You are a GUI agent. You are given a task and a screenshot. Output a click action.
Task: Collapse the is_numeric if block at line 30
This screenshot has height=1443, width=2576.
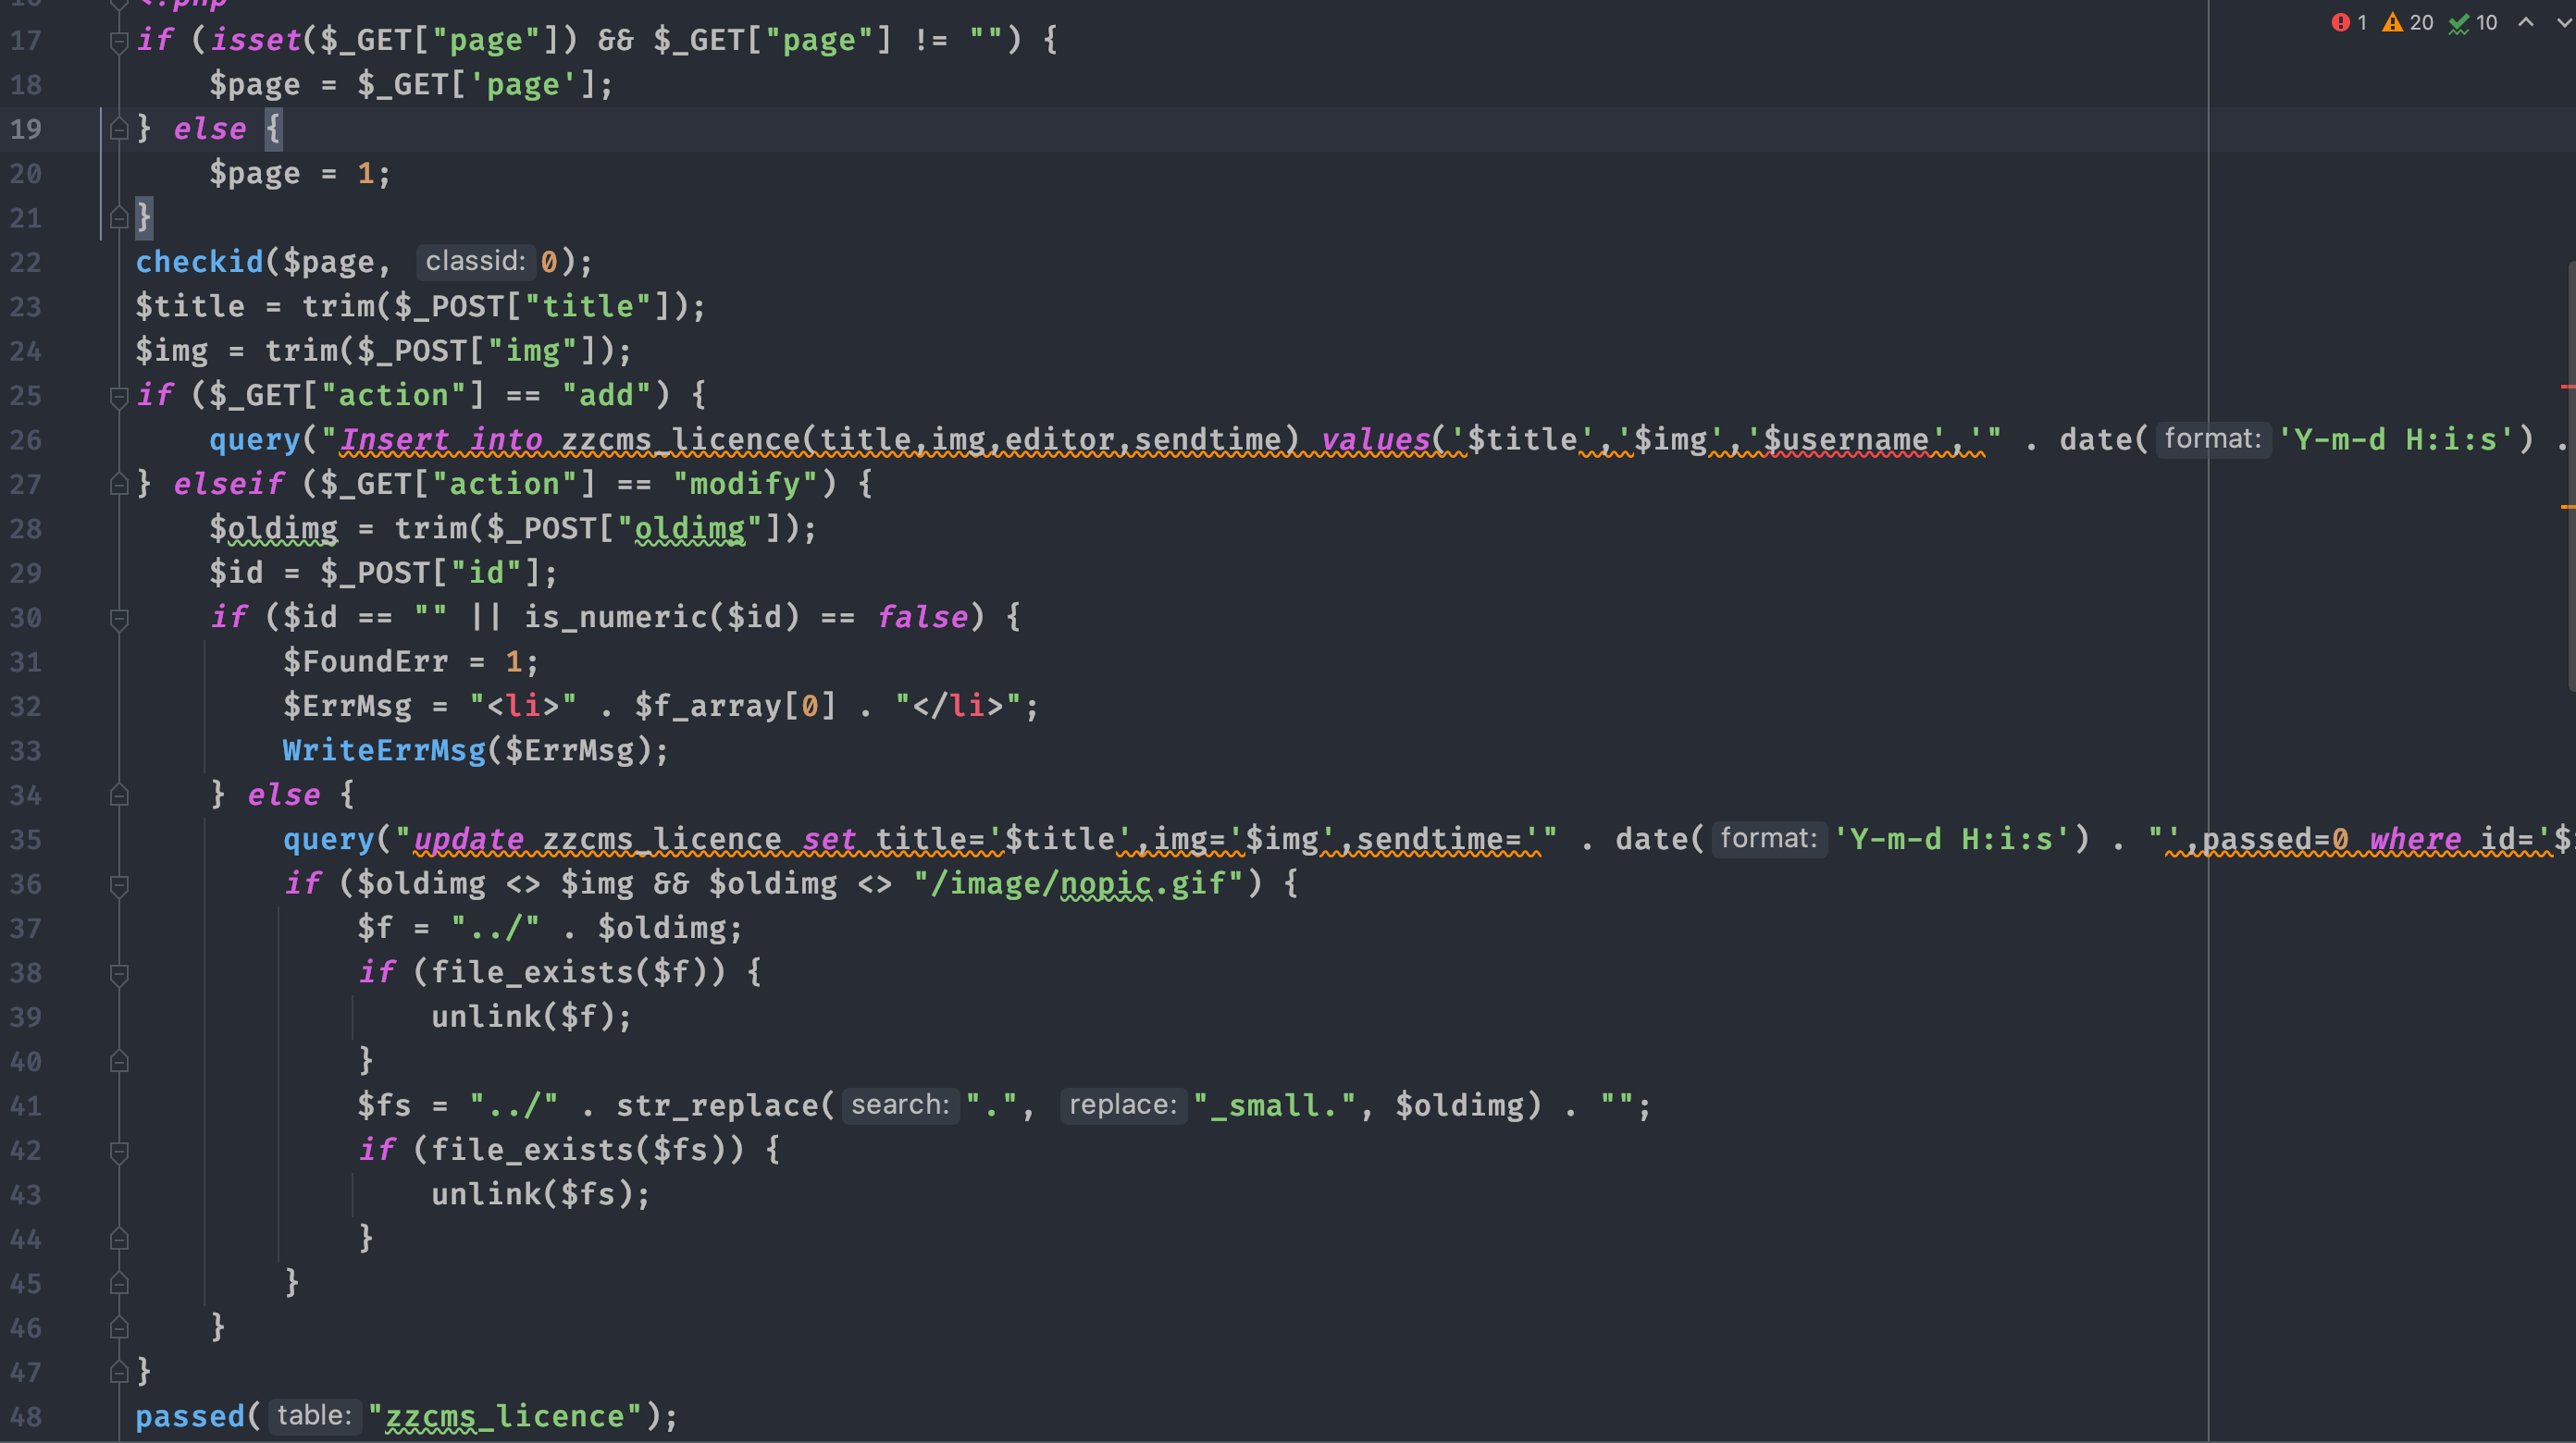pyautogui.click(x=118, y=618)
